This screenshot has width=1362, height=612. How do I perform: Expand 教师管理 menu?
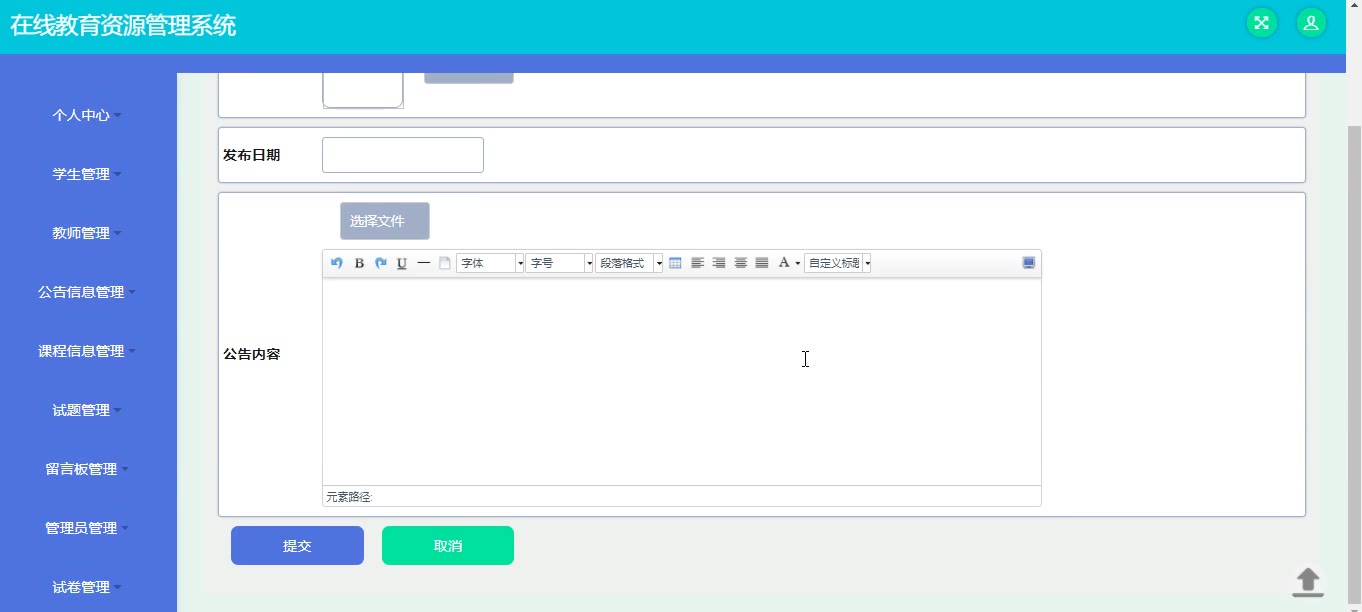[88, 233]
